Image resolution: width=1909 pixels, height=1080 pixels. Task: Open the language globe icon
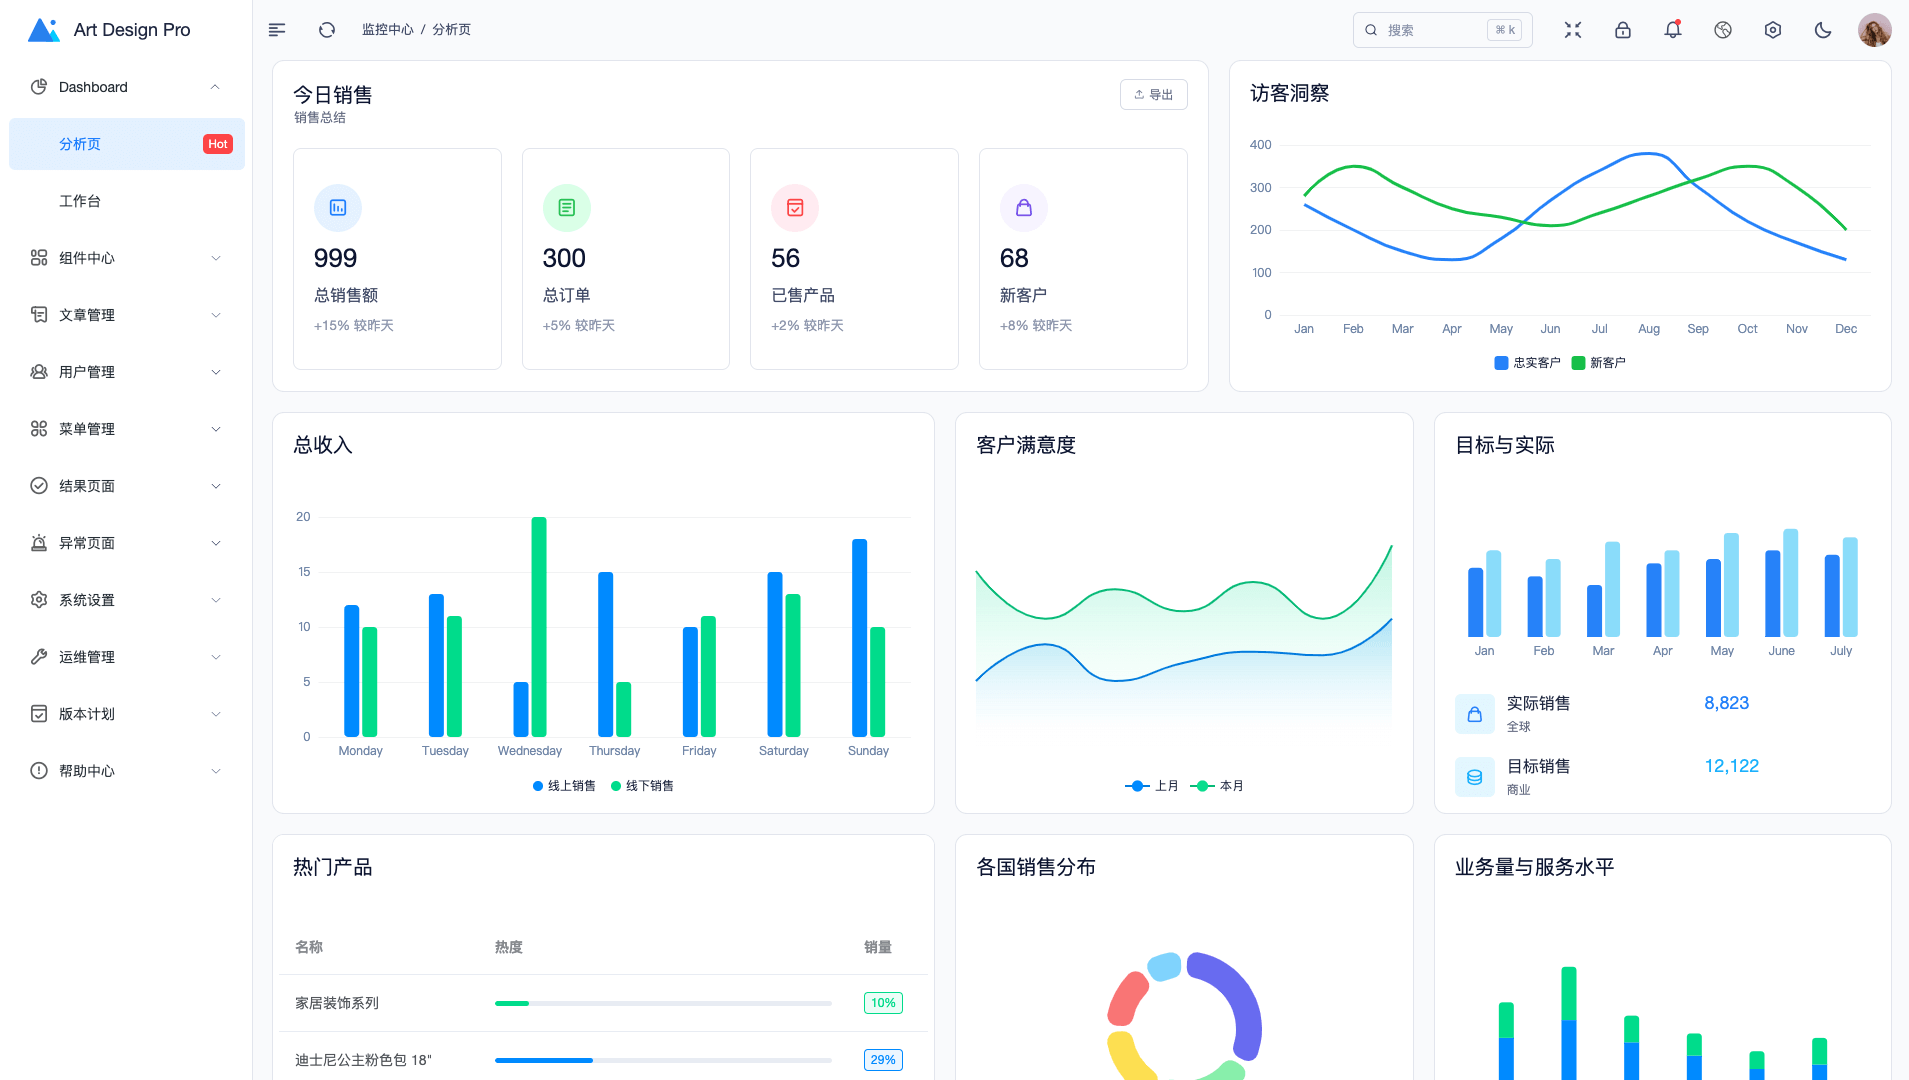click(1723, 30)
